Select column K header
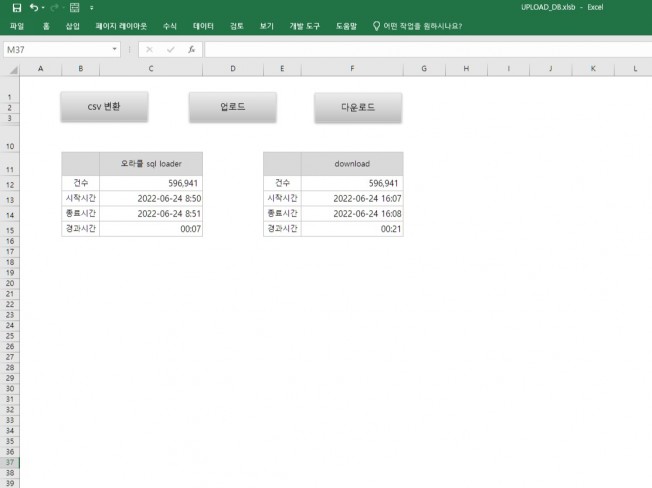Image resolution: width=652 pixels, height=488 pixels. [x=593, y=69]
